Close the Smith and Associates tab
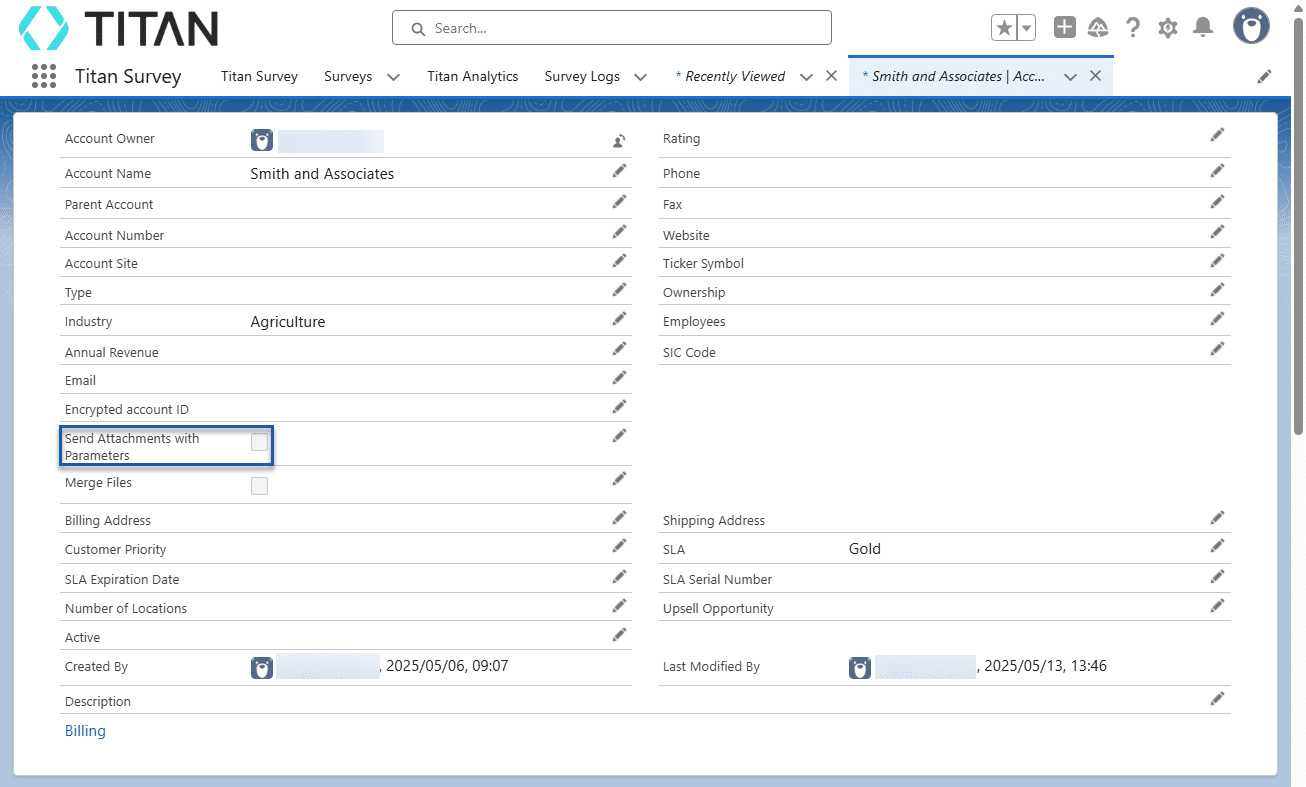The width and height of the screenshot is (1306, 787). [x=1095, y=76]
